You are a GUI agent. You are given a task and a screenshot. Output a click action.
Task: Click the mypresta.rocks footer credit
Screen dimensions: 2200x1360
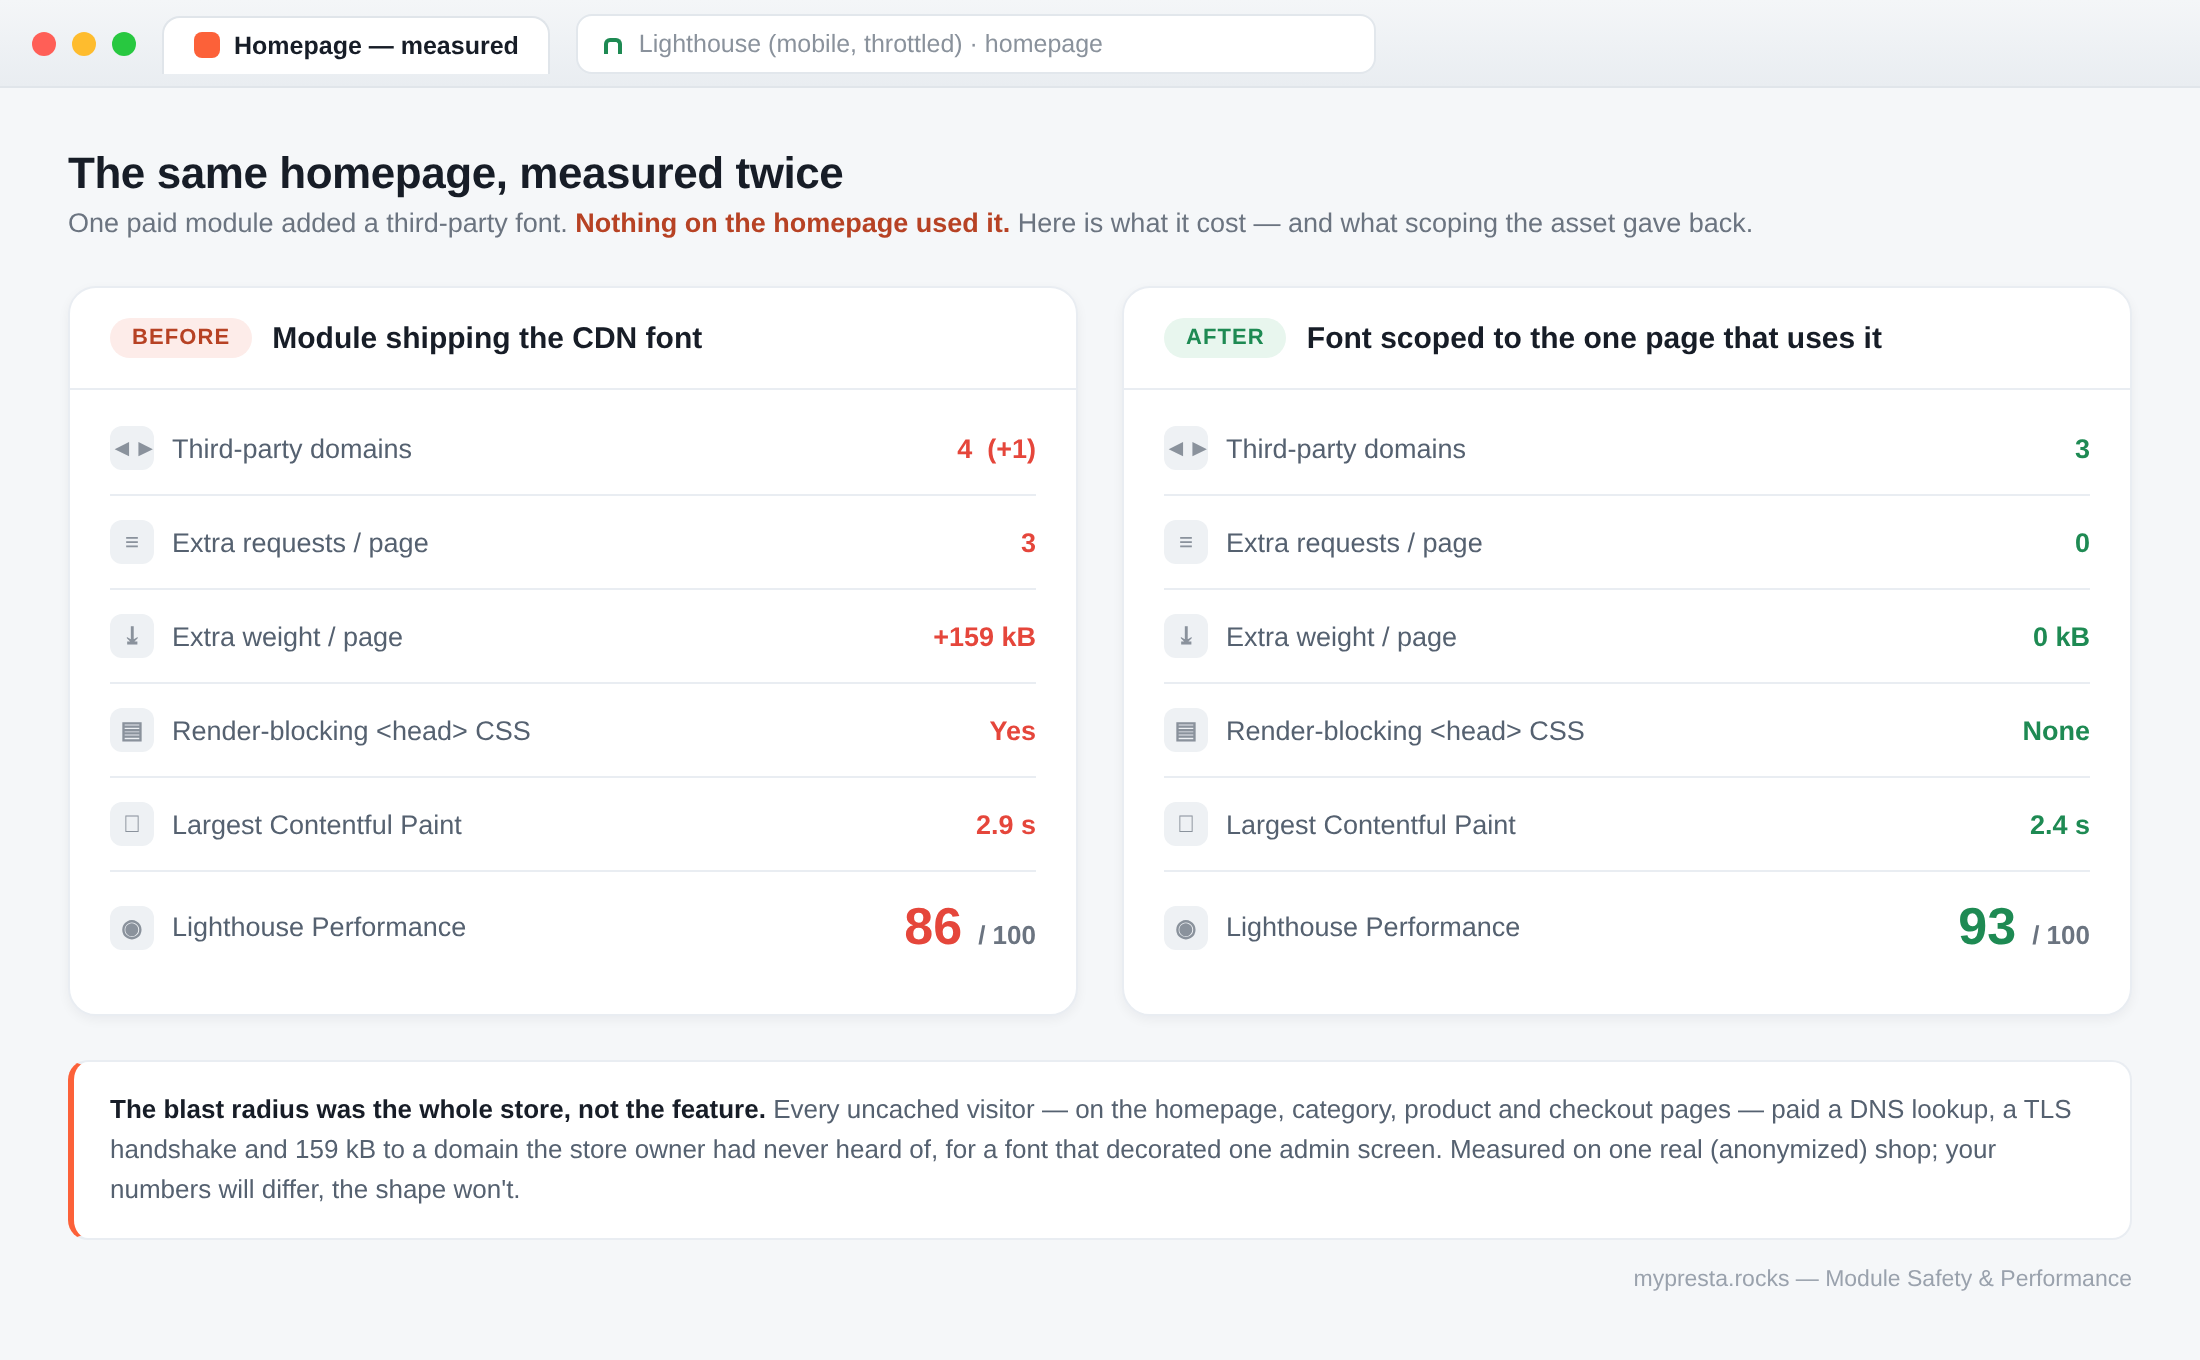click(1882, 1278)
